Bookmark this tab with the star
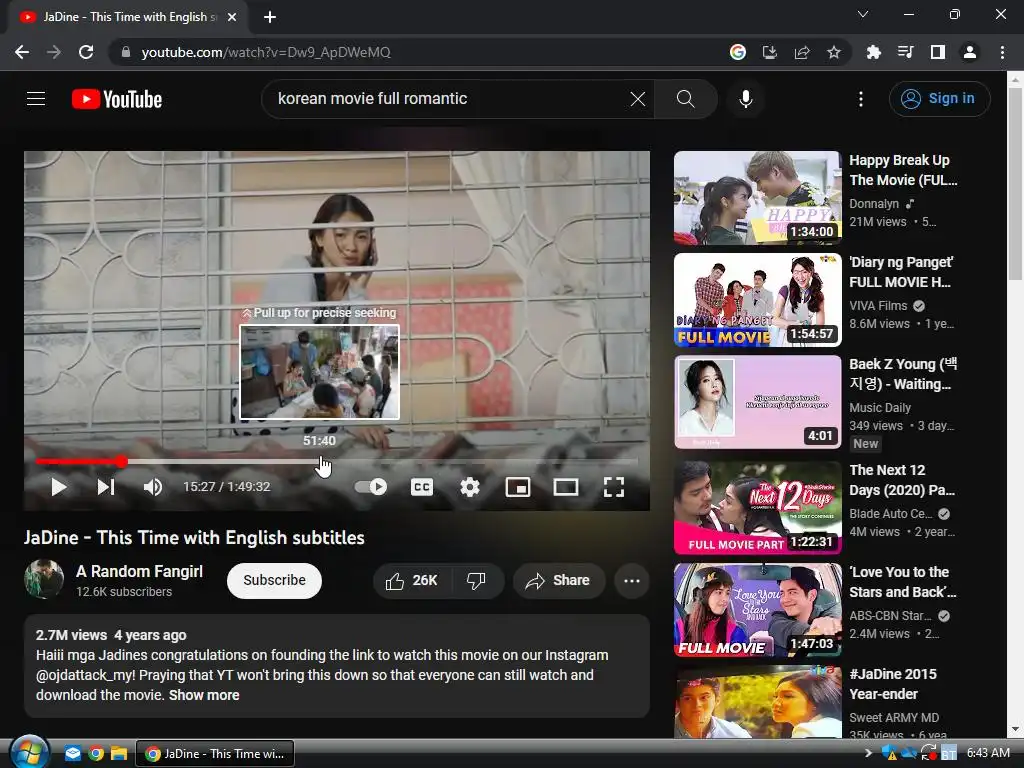 pyautogui.click(x=834, y=52)
